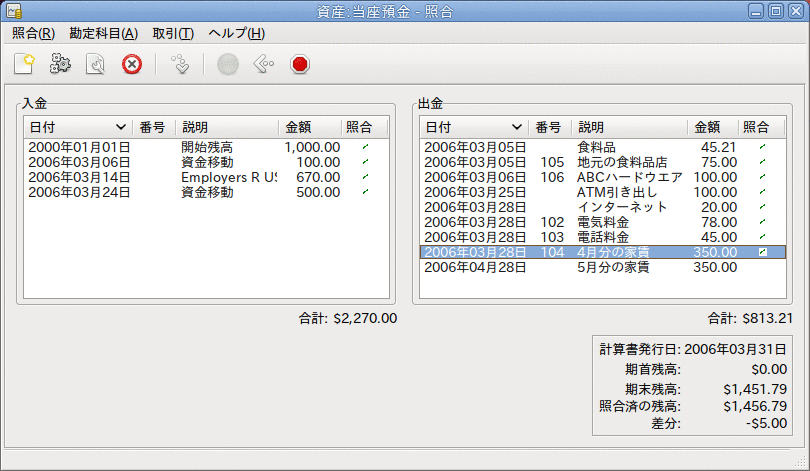810x471 pixels.
Task: Sort 出金 list by 金額 column header
Action: pos(712,127)
